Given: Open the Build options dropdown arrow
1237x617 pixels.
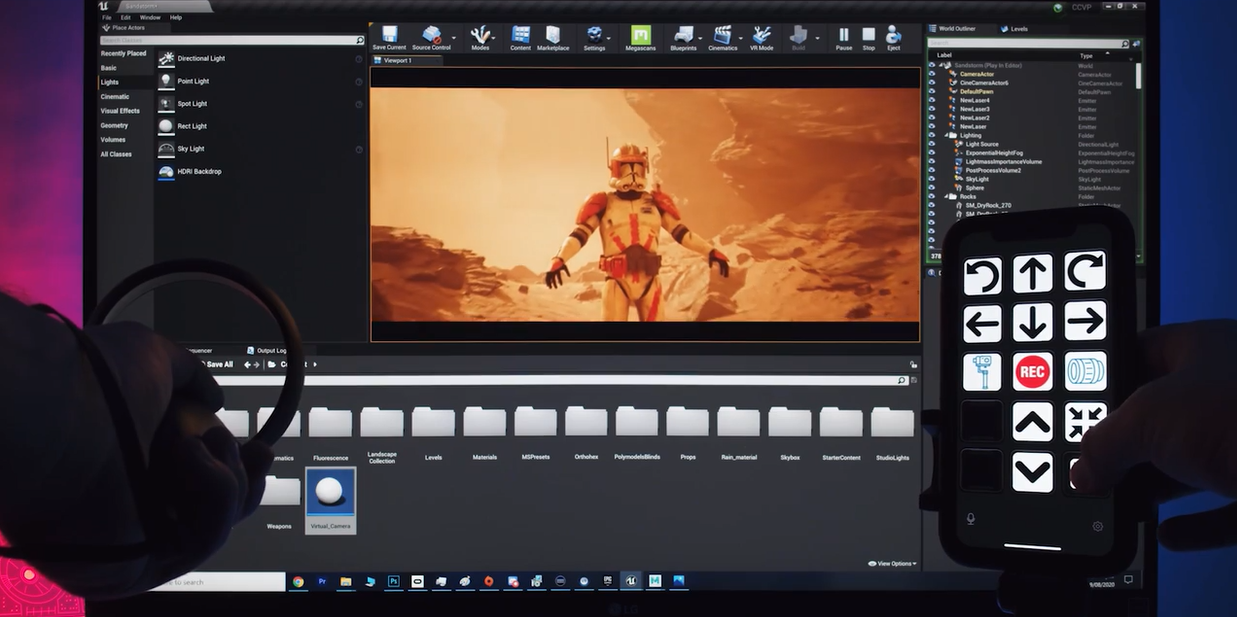Looking at the screenshot, I should click(x=817, y=38).
